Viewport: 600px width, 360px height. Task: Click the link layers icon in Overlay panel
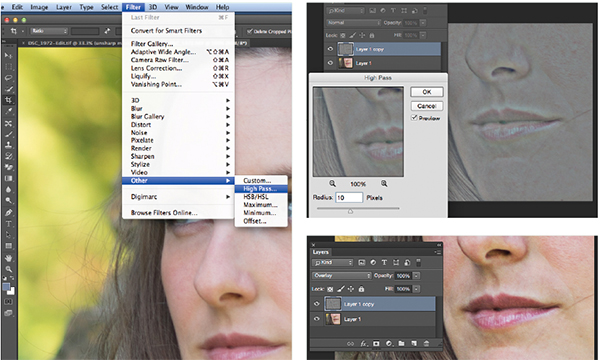click(x=350, y=344)
